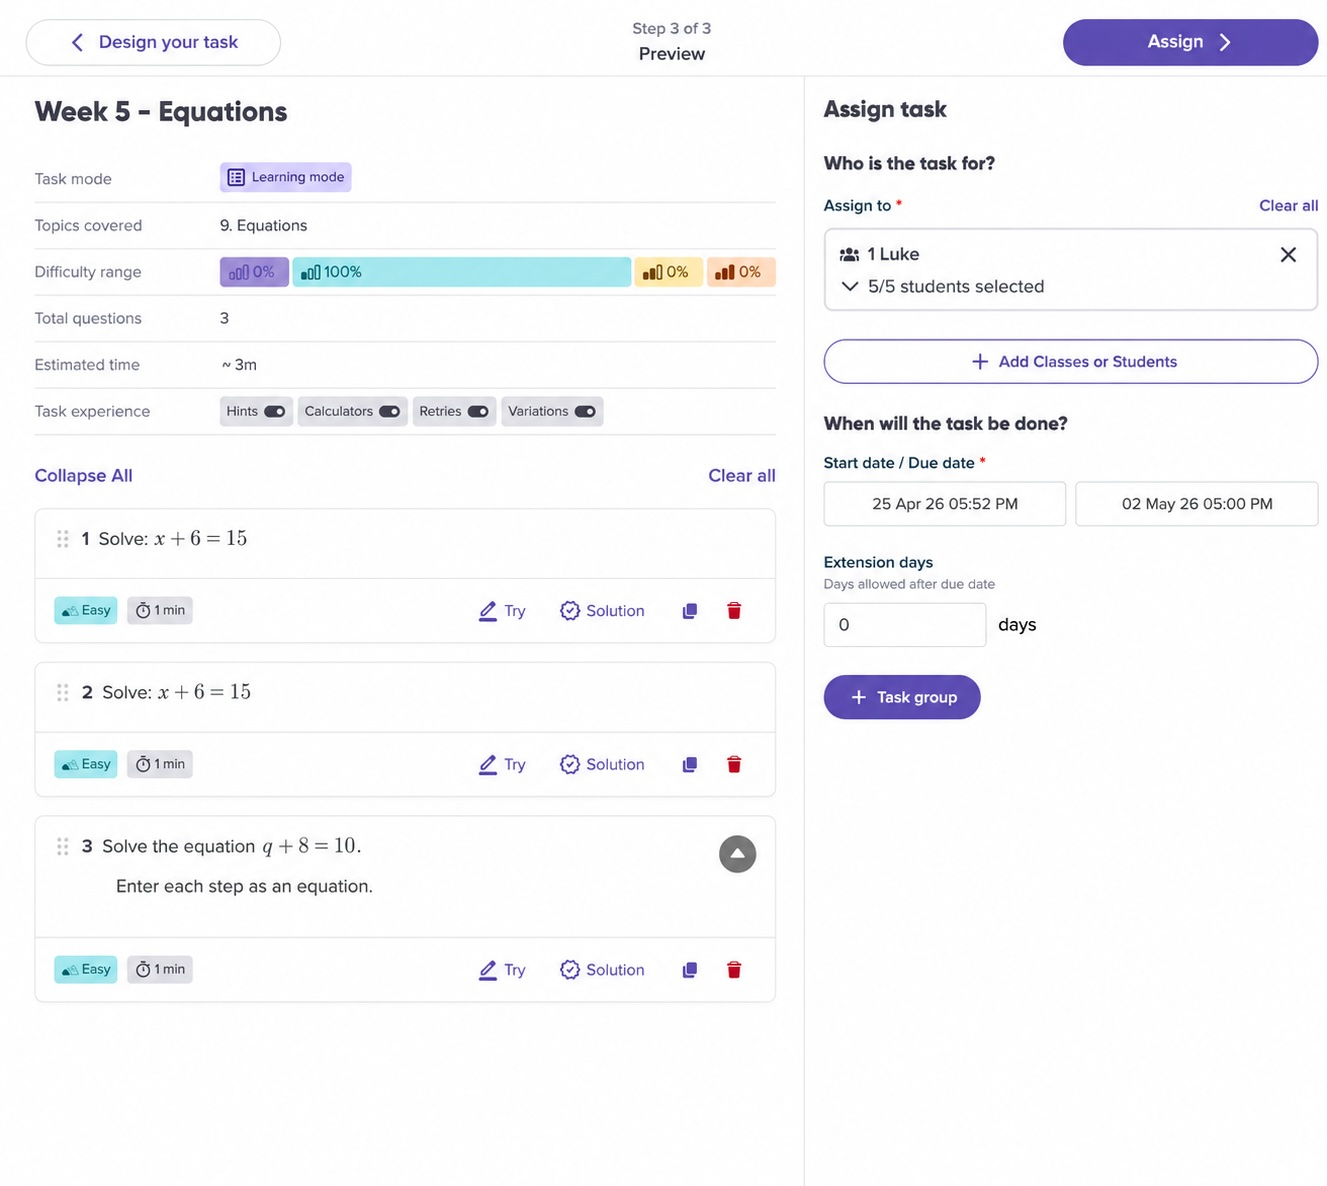Remove class 1 Luke with the X icon
Image resolution: width=1327 pixels, height=1186 pixels.
tap(1288, 255)
